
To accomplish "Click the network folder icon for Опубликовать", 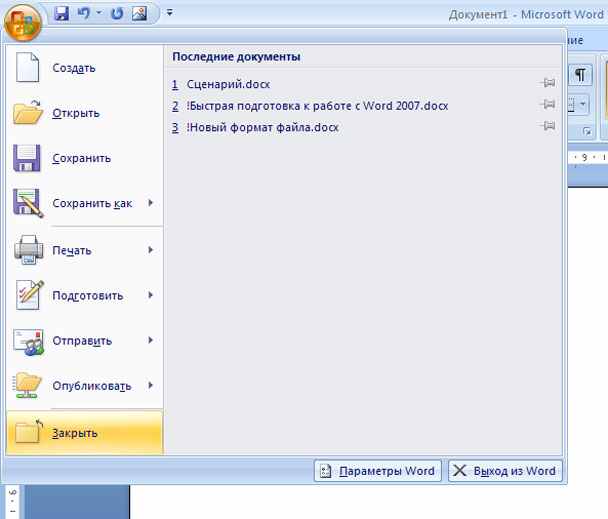I will click(27, 385).
